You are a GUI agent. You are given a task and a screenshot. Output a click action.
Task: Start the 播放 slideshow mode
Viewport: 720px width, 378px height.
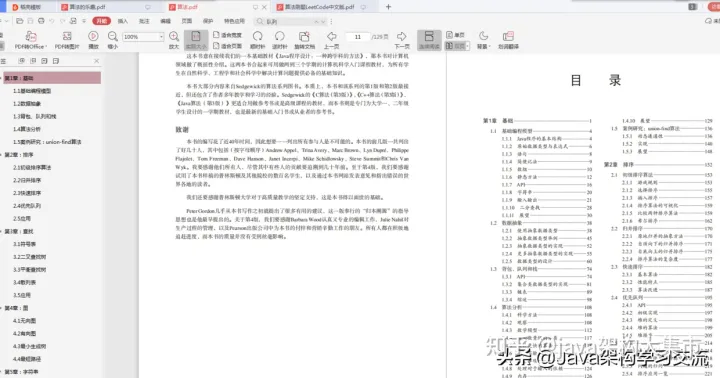[x=93, y=40]
